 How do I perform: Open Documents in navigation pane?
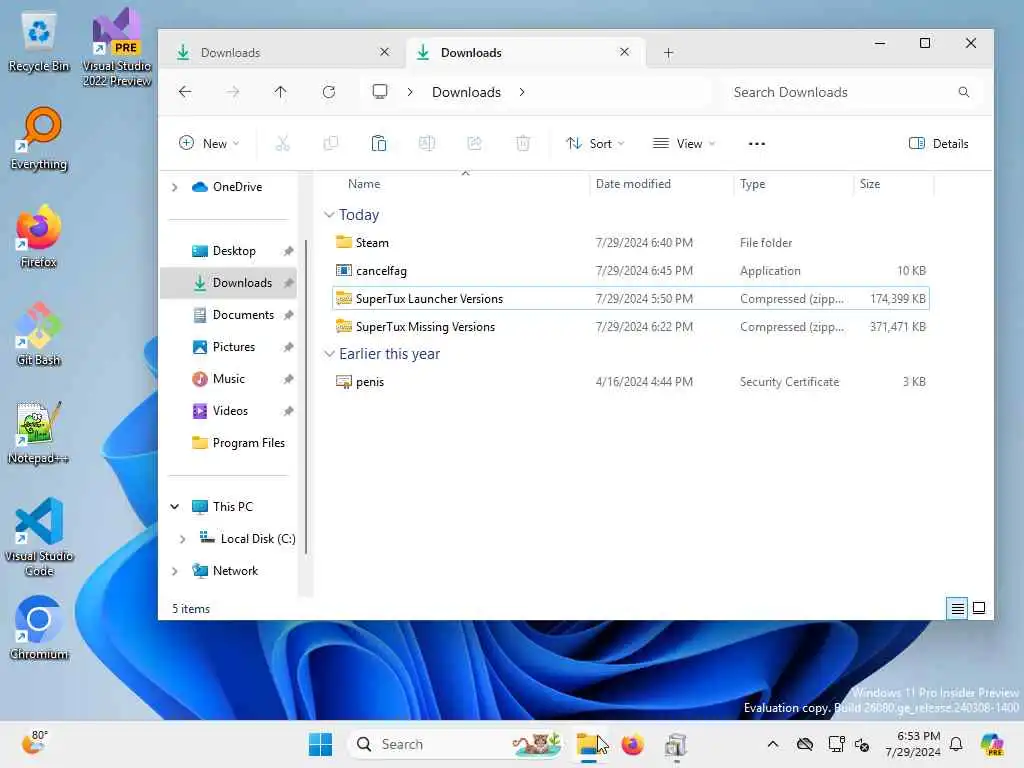pyautogui.click(x=229, y=315)
